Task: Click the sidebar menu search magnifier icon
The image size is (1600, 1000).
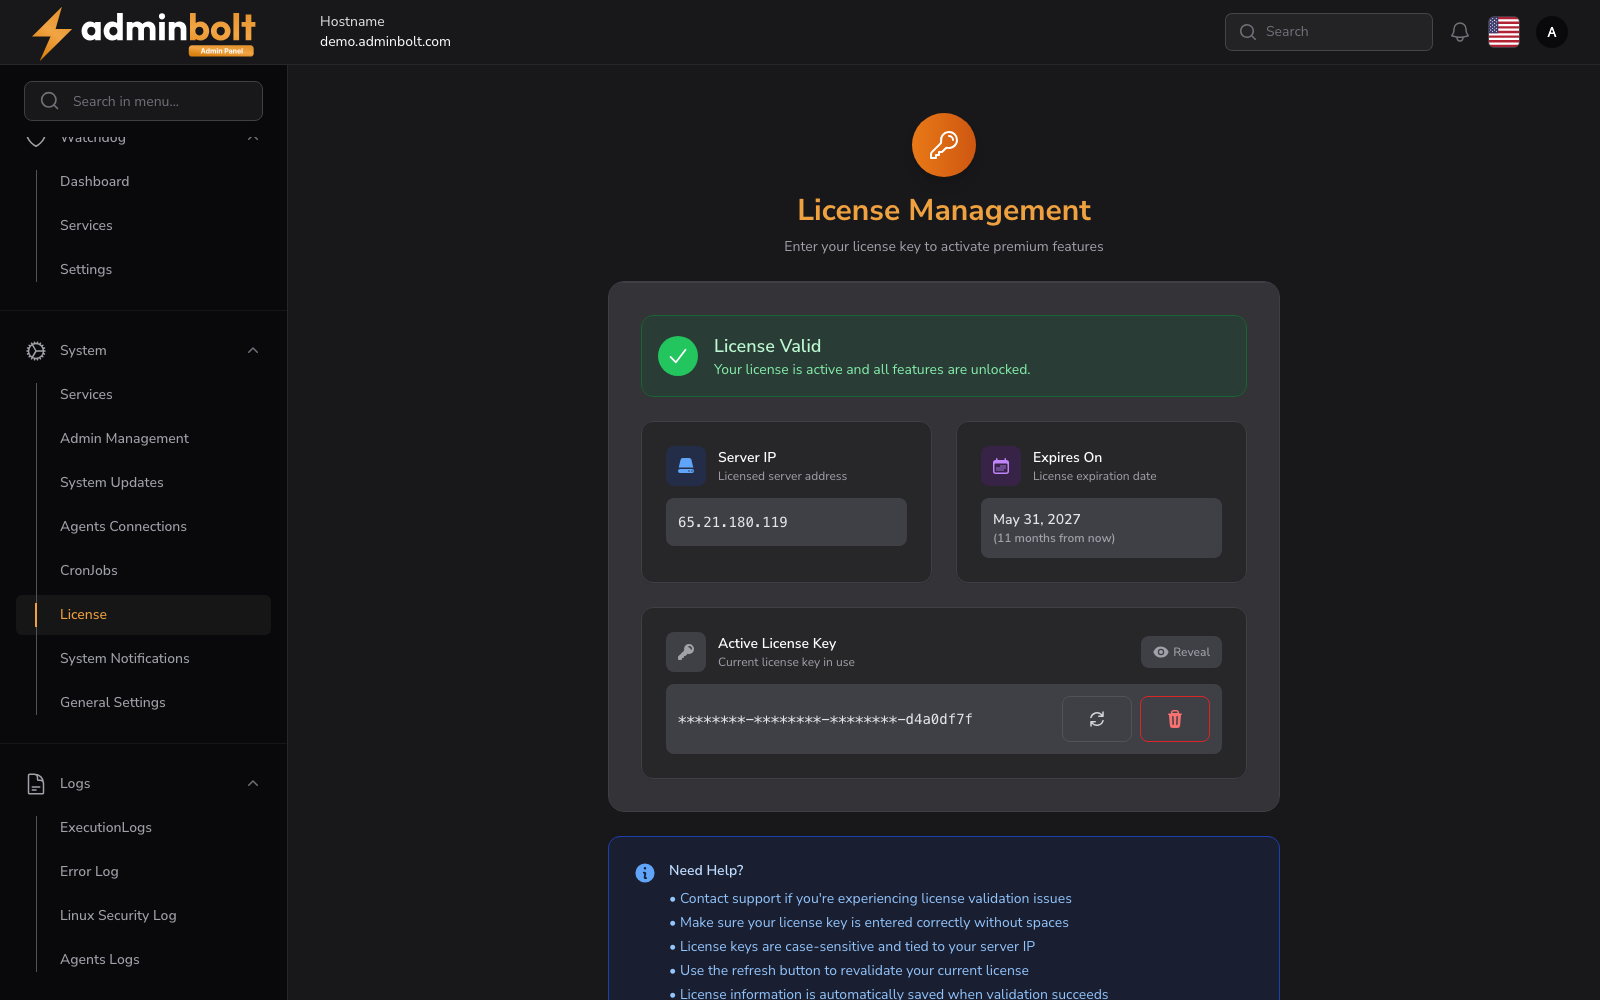Action: 50,101
